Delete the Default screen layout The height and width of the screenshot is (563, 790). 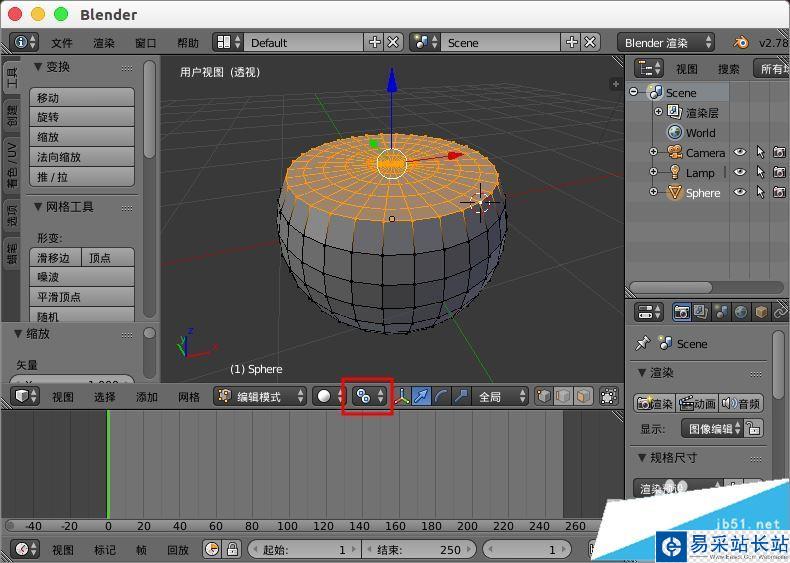pyautogui.click(x=393, y=42)
